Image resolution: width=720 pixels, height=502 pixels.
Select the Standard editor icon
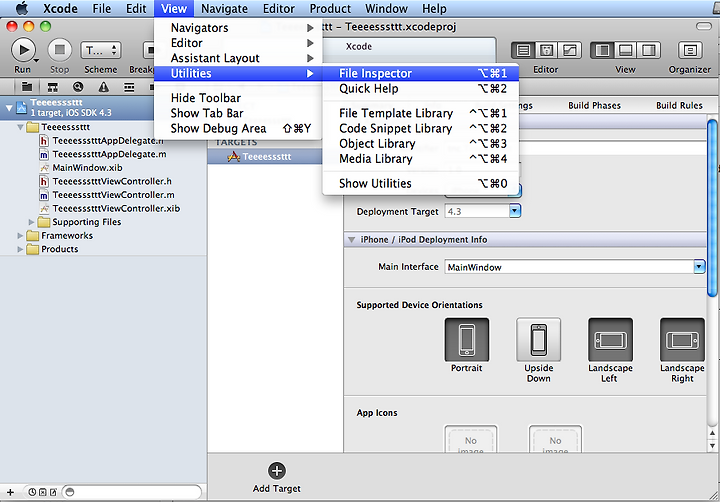[x=523, y=50]
